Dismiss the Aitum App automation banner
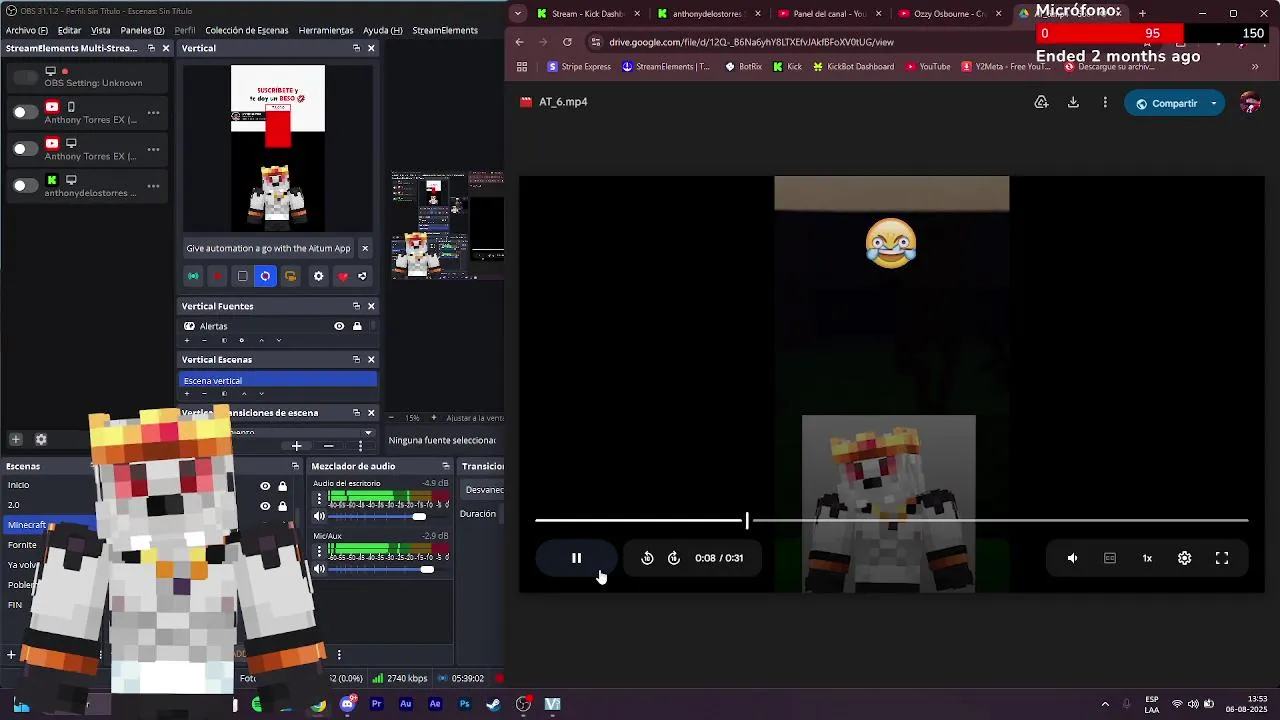 tap(364, 248)
